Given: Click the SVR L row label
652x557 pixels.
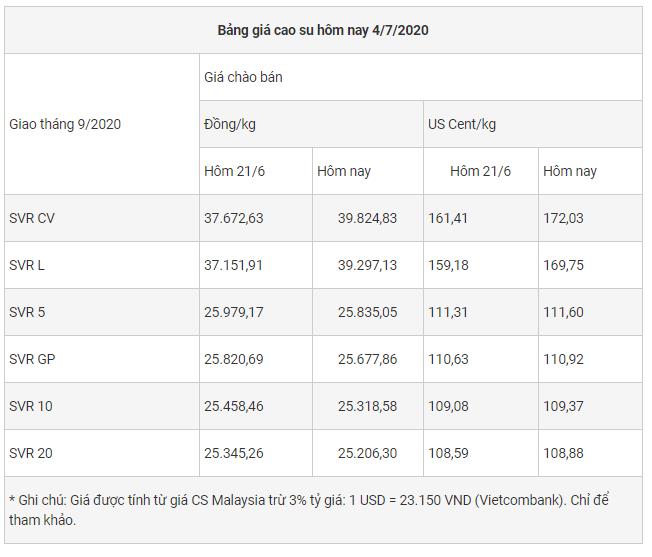Looking at the screenshot, I should tap(27, 265).
